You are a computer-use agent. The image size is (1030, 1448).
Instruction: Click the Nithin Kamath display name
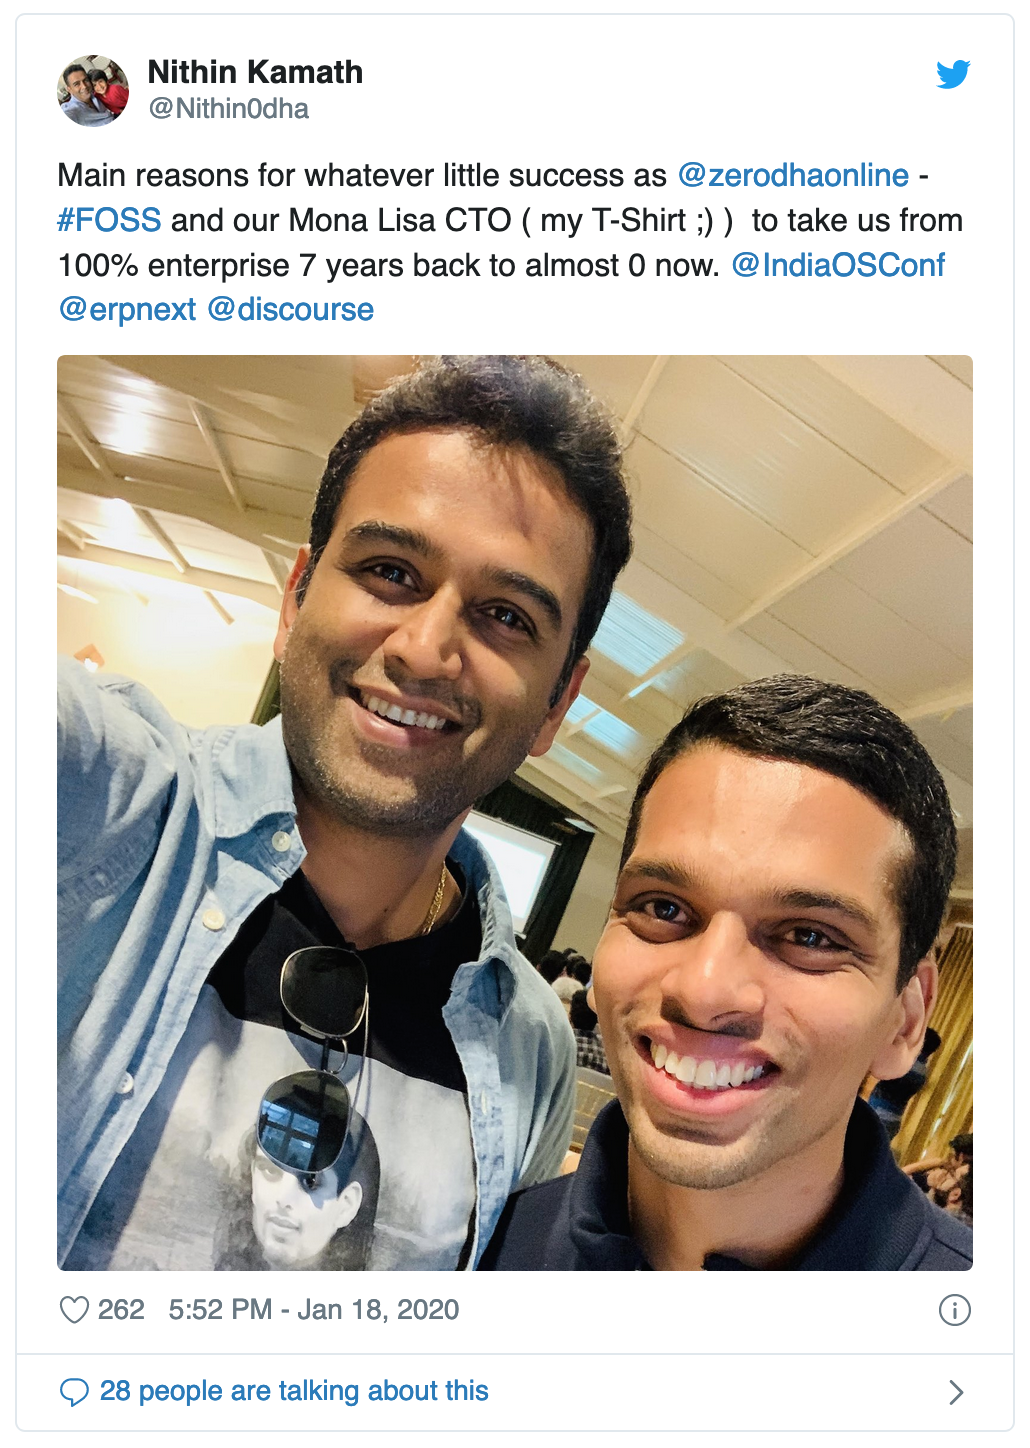[x=255, y=72]
